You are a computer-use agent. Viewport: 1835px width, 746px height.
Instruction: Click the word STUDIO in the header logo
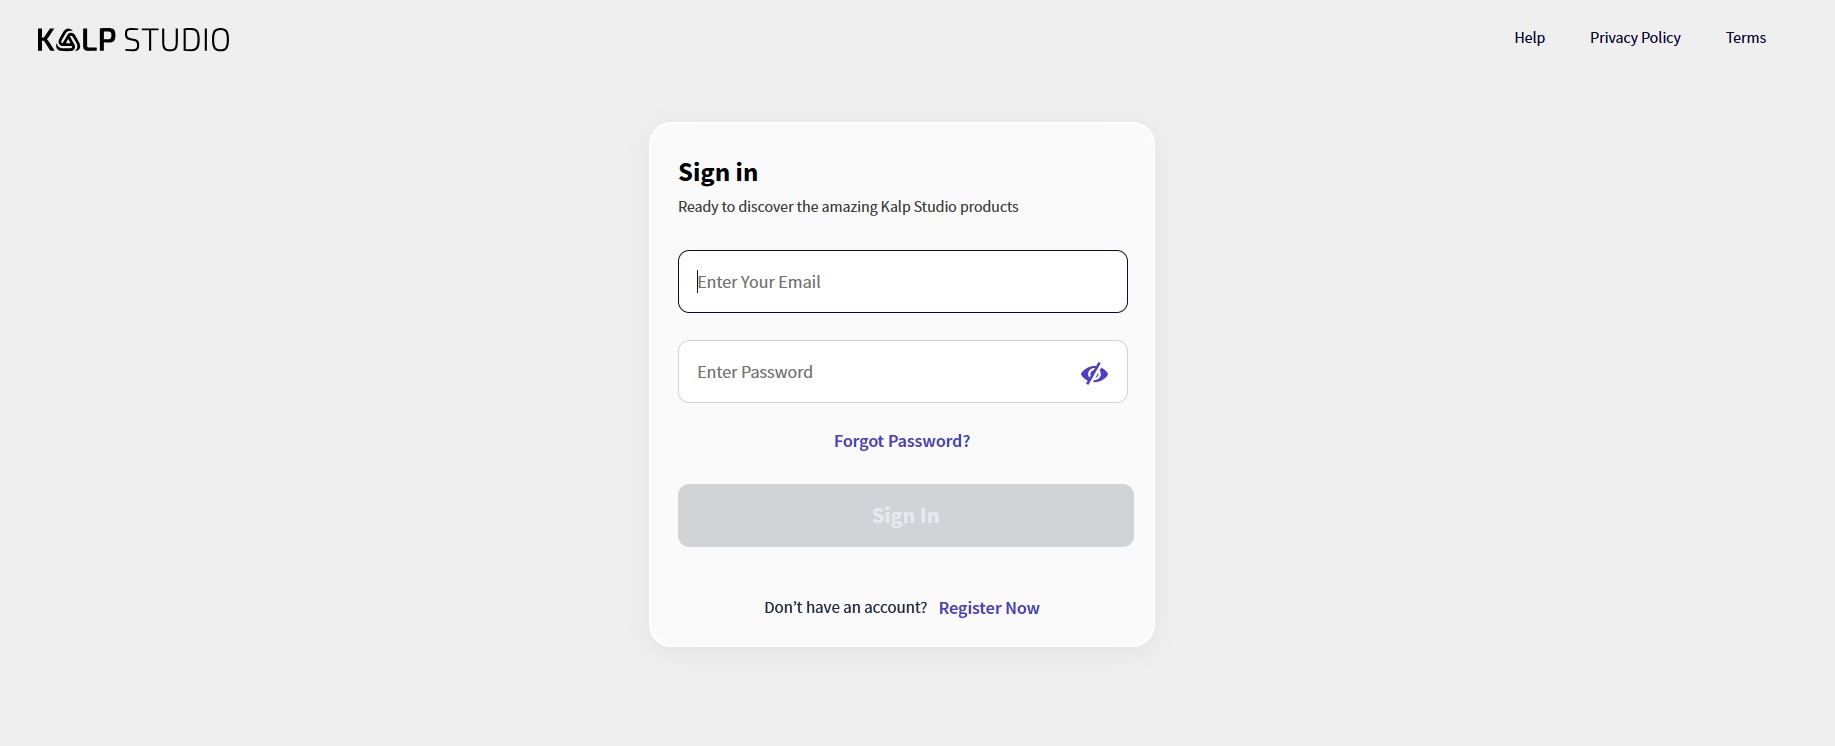pyautogui.click(x=177, y=40)
